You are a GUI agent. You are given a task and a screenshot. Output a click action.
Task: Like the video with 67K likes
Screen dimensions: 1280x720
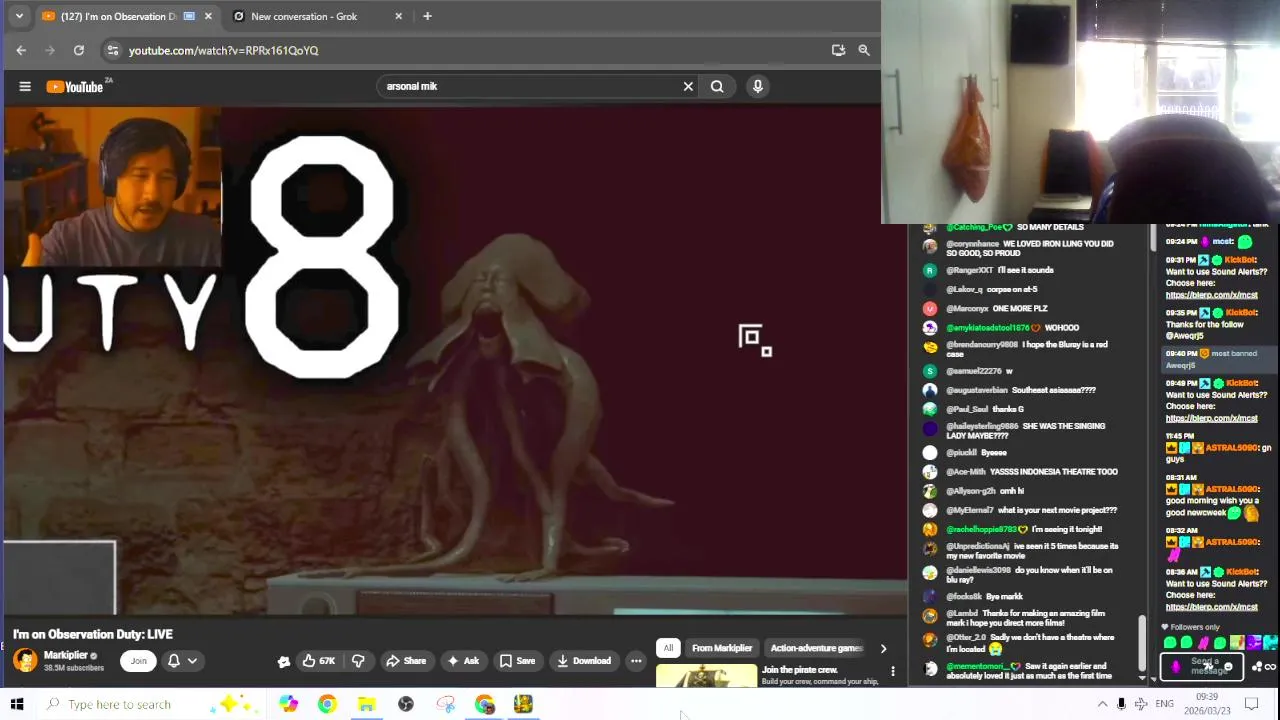coord(318,660)
